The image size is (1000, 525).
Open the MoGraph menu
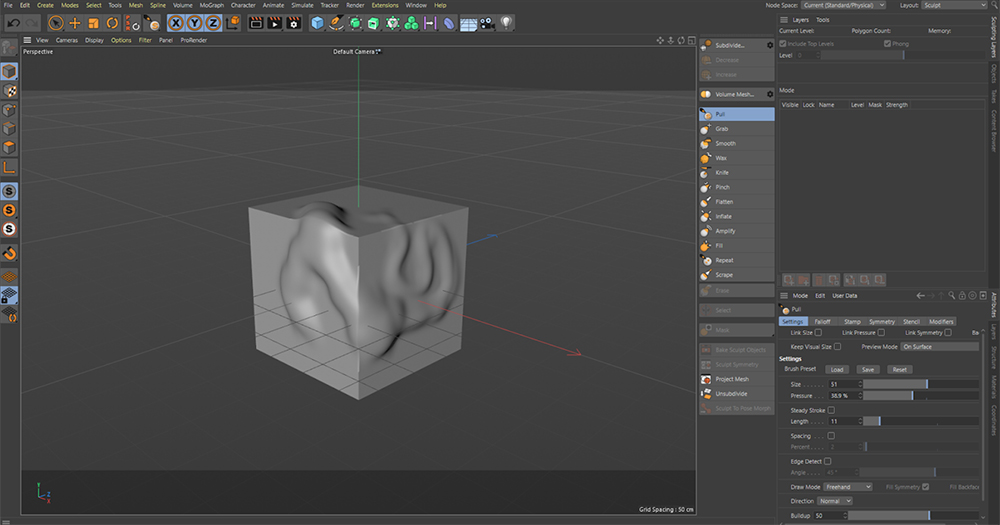coord(212,5)
